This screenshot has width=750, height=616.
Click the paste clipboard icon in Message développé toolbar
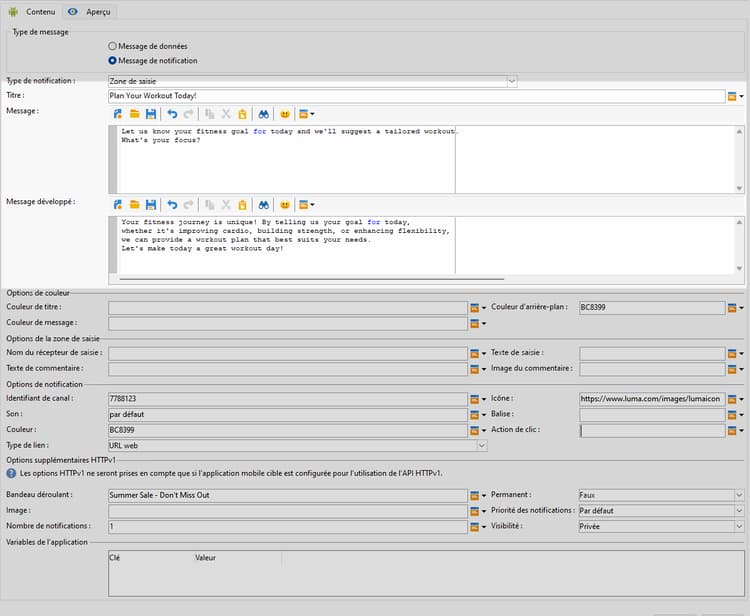pos(241,204)
